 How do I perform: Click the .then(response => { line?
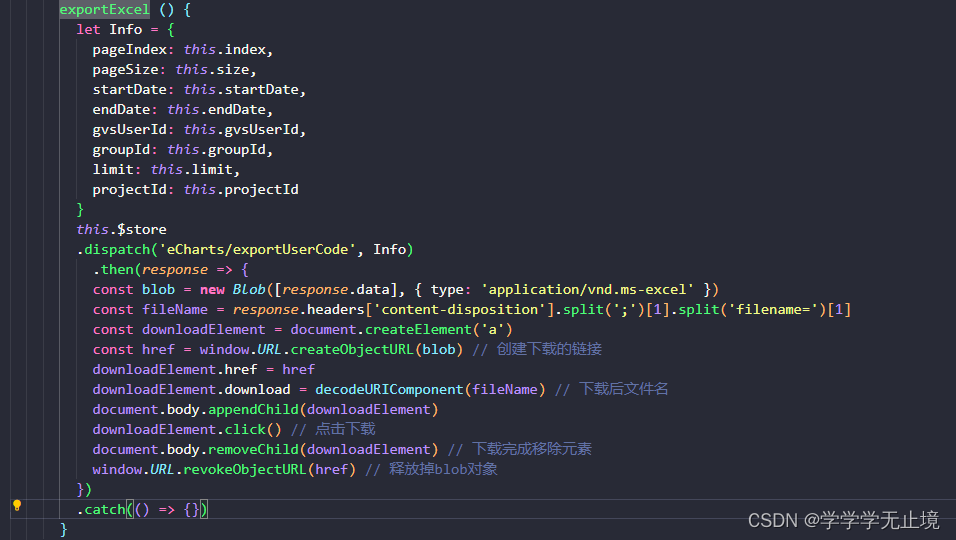coord(171,269)
